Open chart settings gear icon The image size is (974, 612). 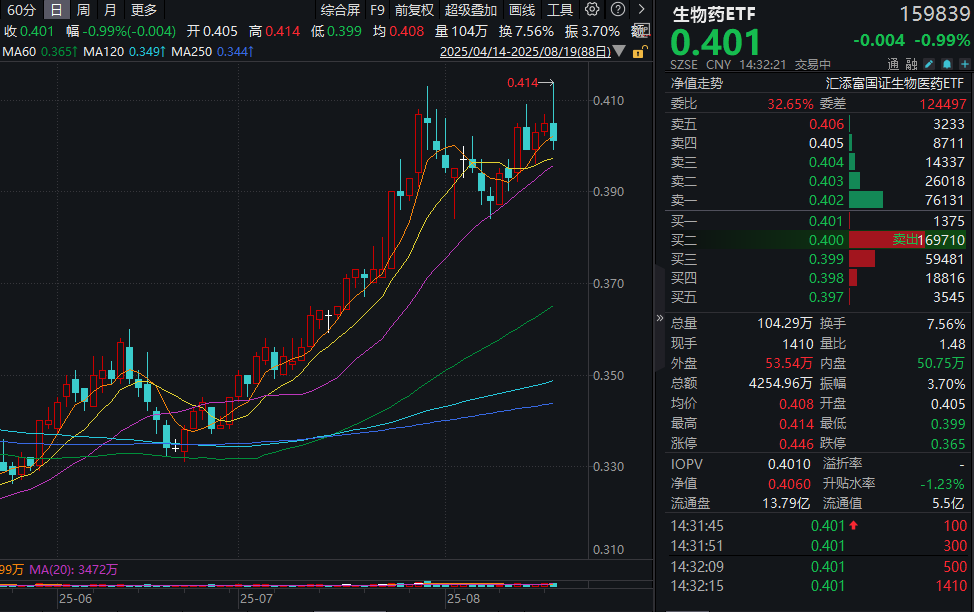click(x=593, y=10)
